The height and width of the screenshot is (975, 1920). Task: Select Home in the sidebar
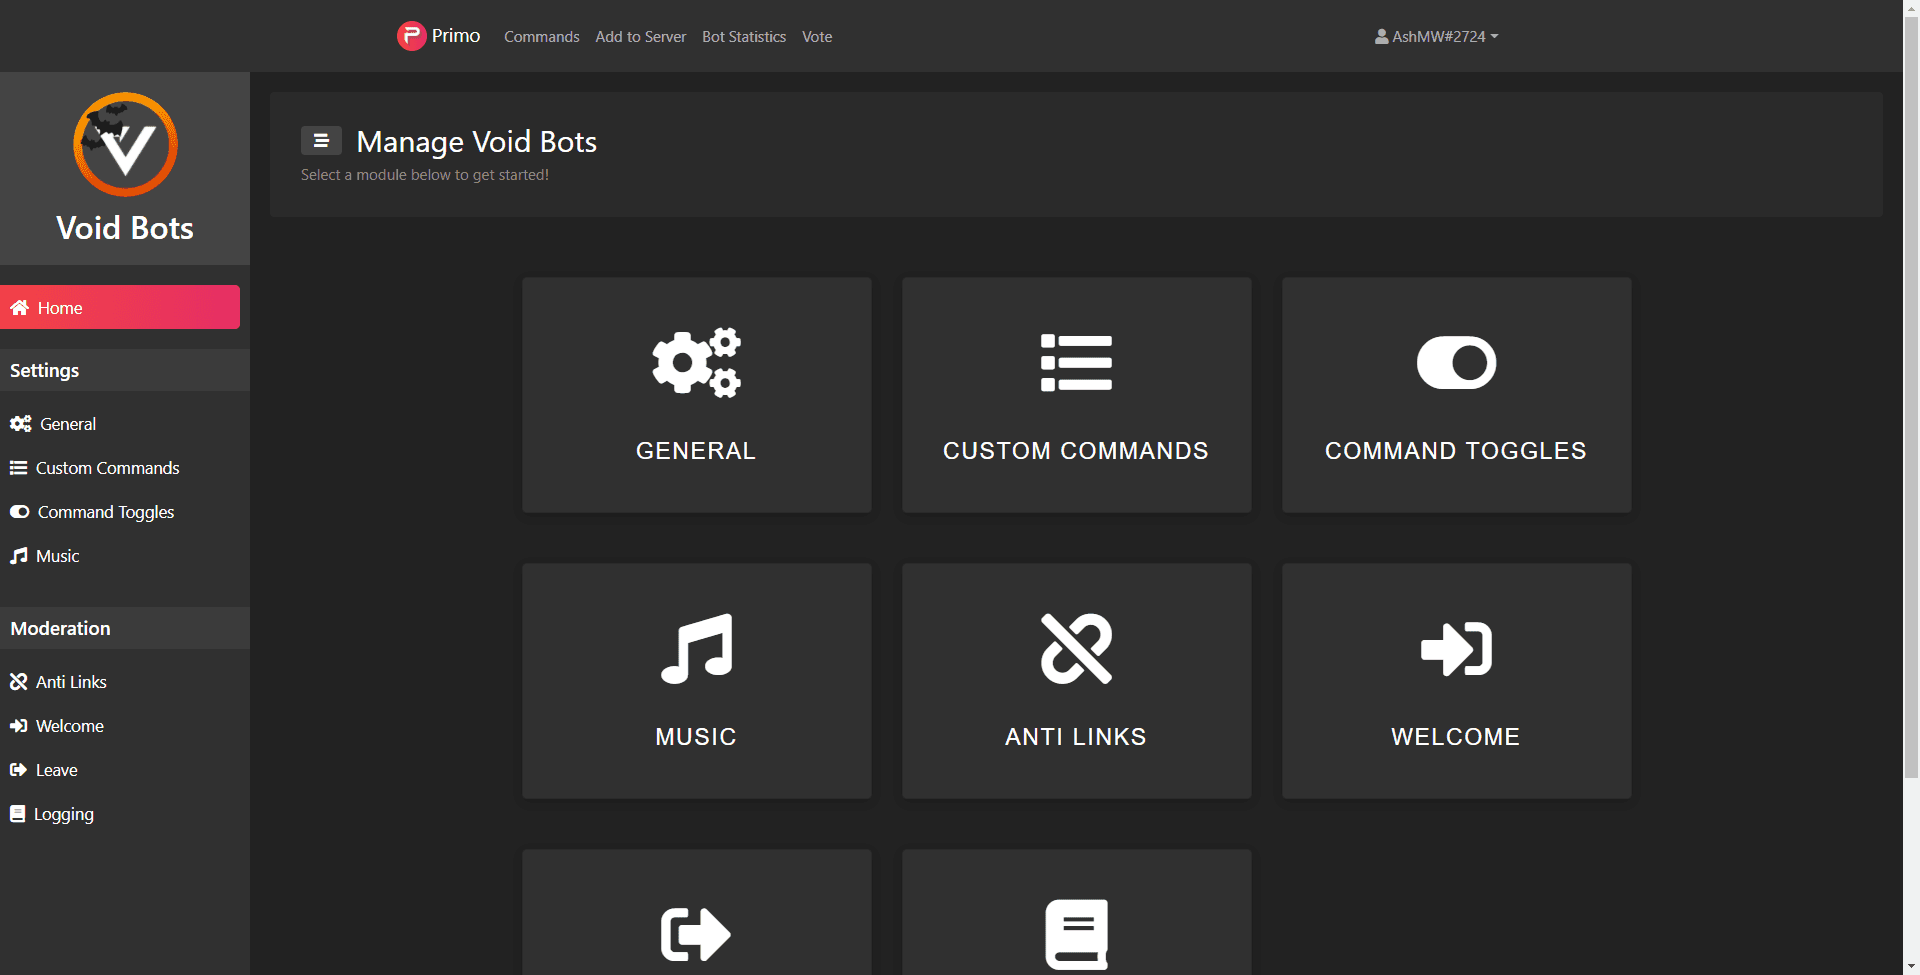click(120, 307)
